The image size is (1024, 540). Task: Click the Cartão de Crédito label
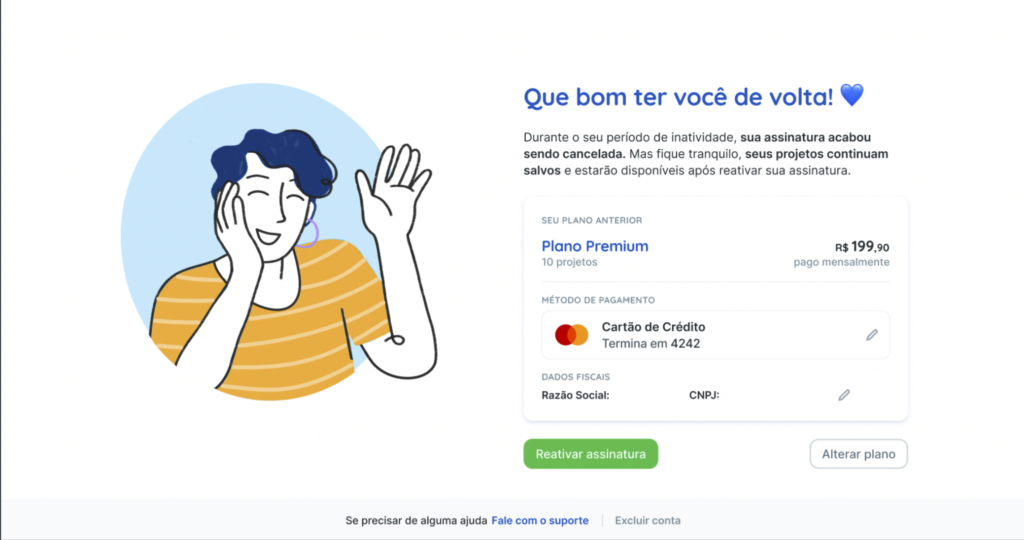click(653, 327)
